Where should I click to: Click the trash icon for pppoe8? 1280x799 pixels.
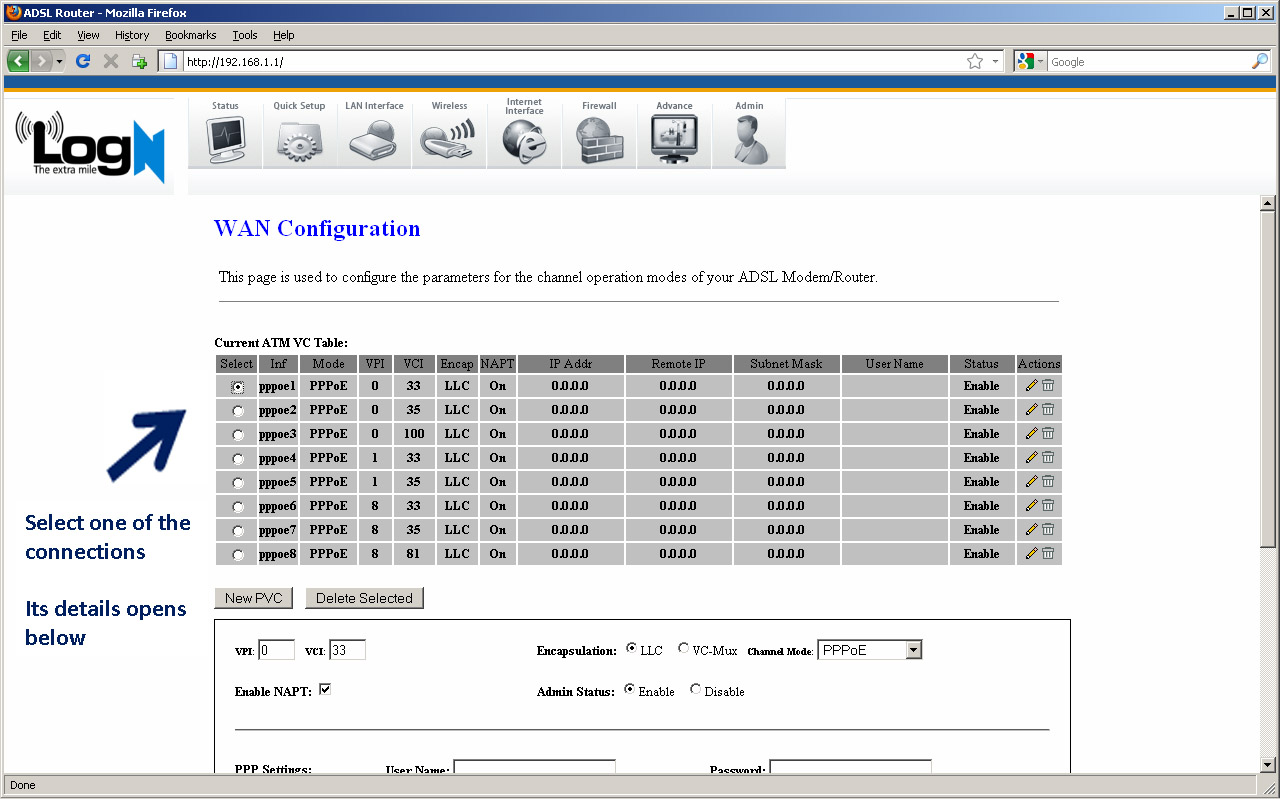(1046, 553)
